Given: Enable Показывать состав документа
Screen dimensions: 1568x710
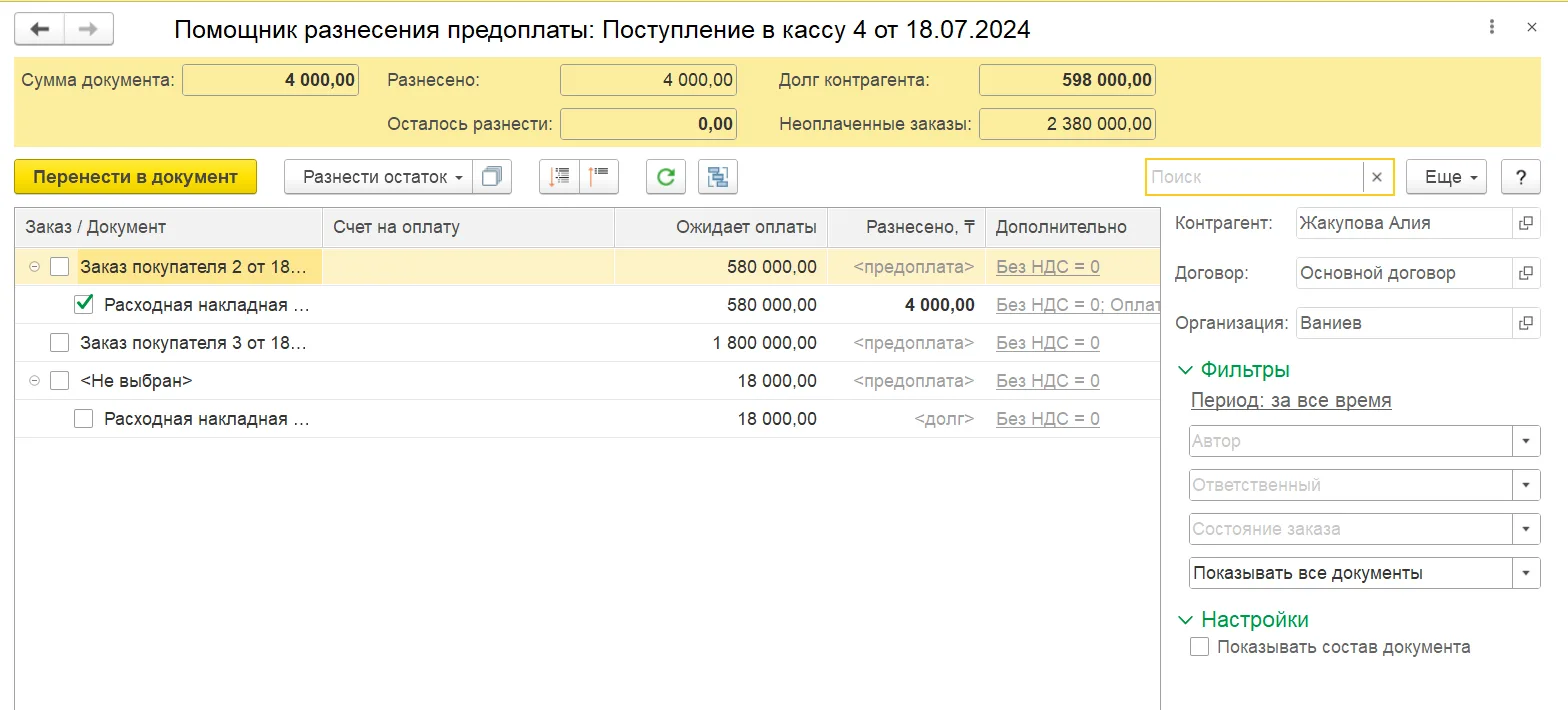Looking at the screenshot, I should (1200, 647).
